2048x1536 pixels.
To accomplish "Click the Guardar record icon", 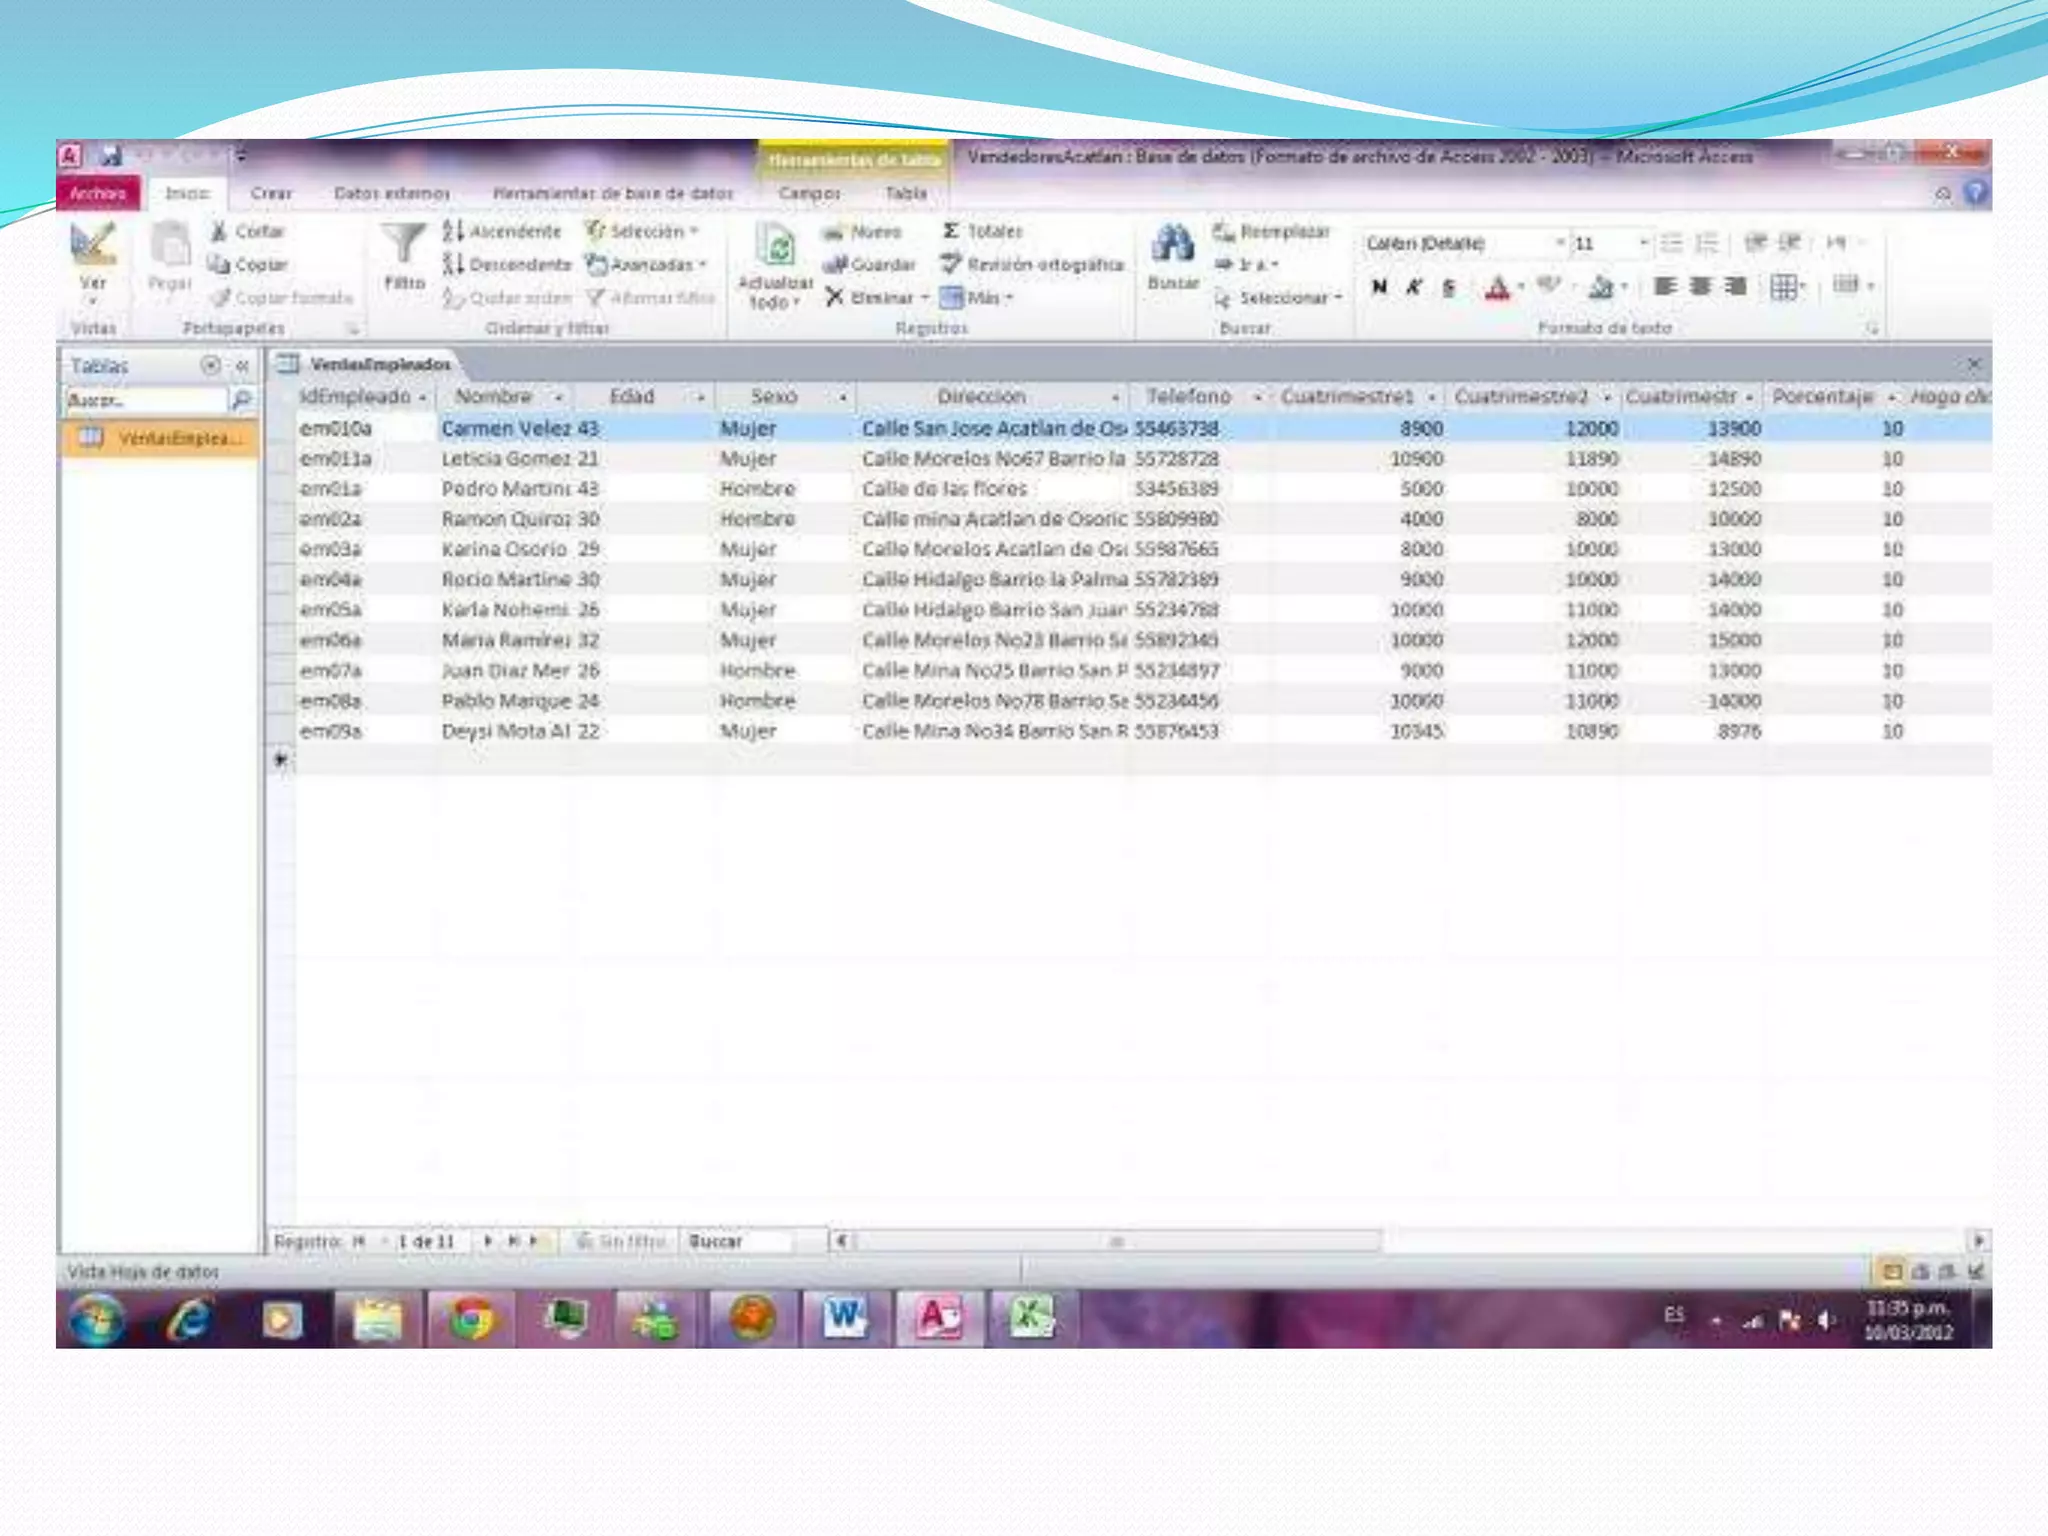I will click(x=835, y=264).
